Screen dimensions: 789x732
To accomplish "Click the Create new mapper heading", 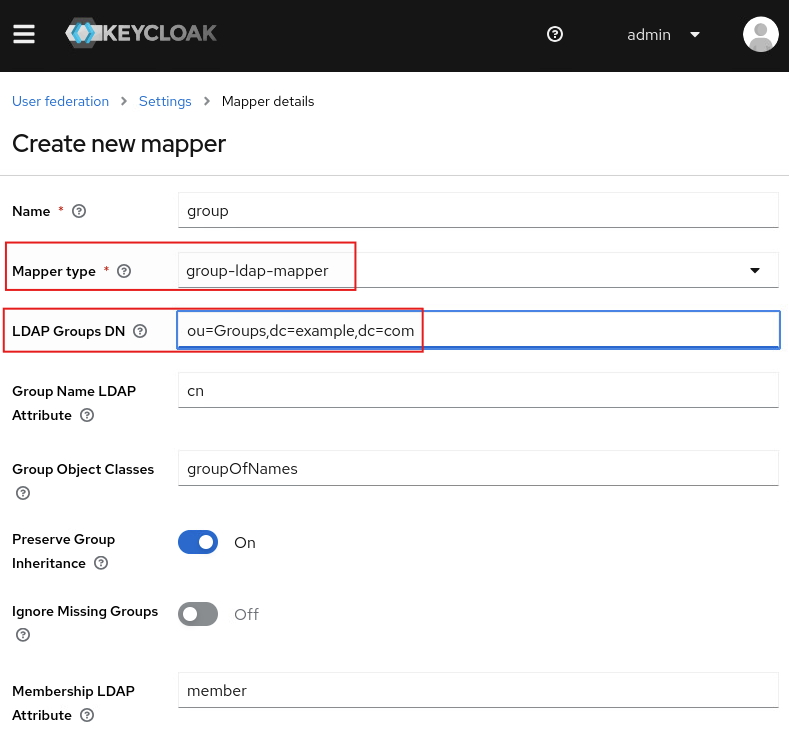I will (119, 144).
